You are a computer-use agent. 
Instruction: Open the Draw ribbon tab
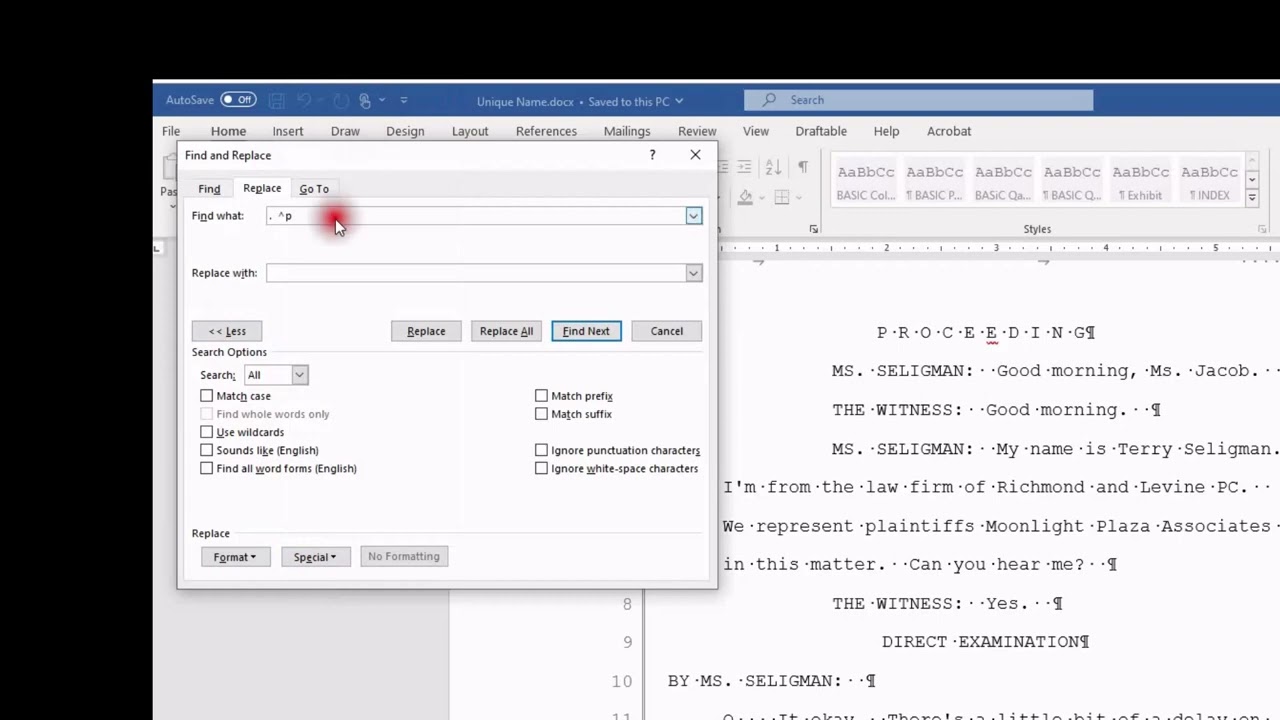tap(345, 131)
